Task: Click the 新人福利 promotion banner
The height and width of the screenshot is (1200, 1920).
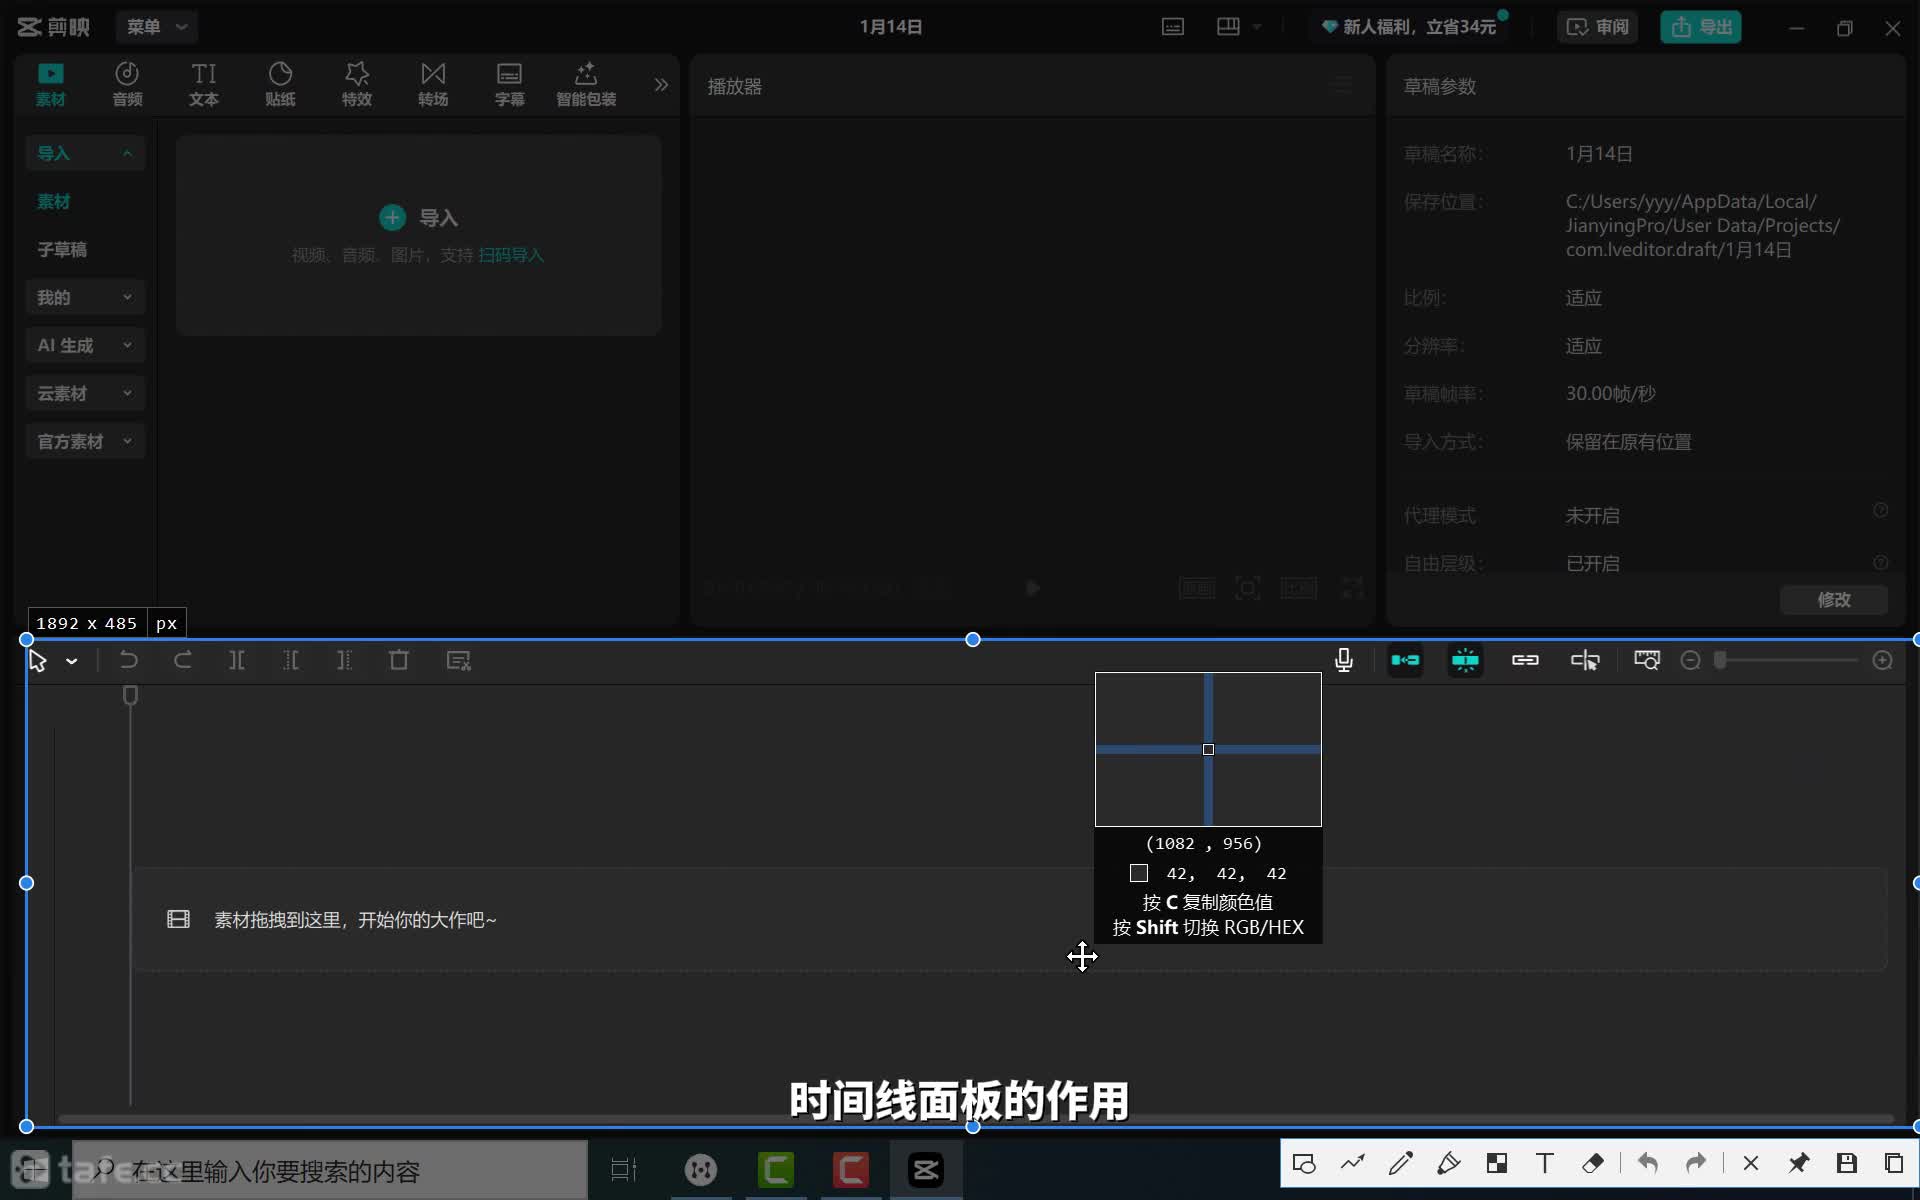Action: 1410,27
